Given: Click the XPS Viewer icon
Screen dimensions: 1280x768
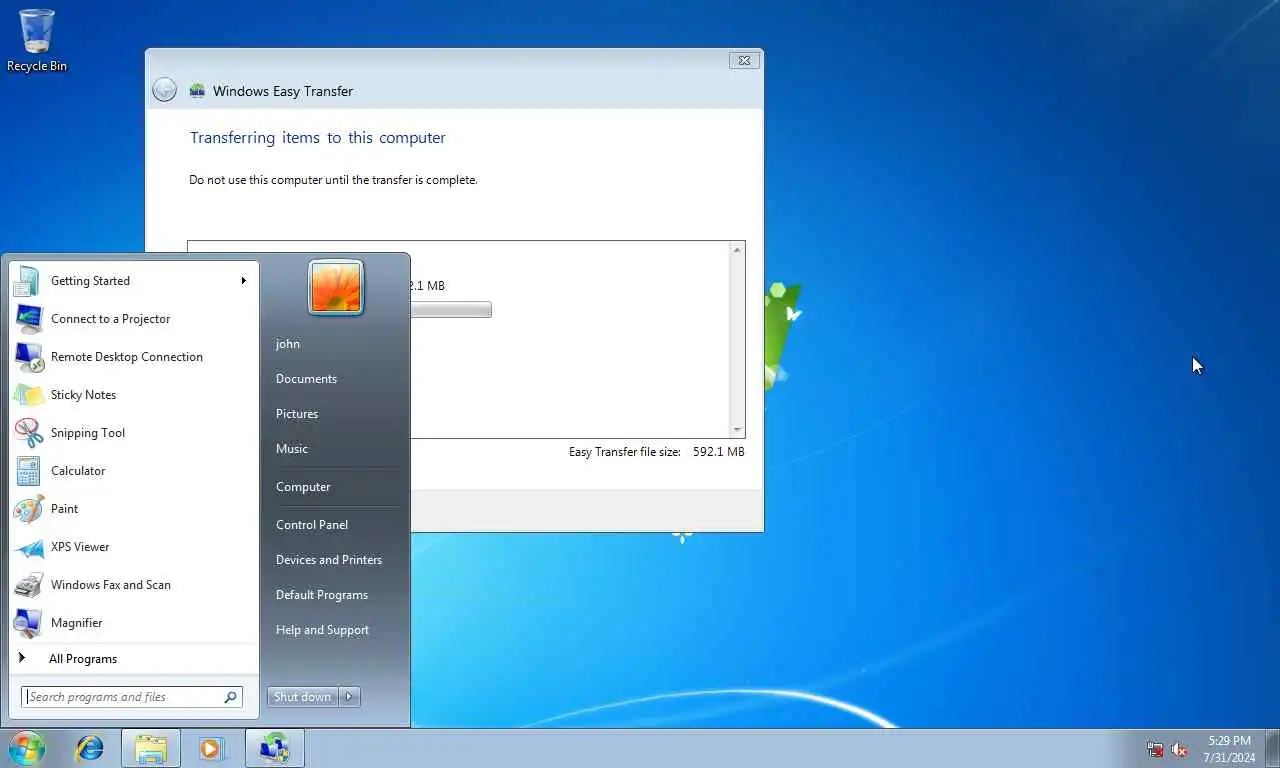Looking at the screenshot, I should pos(27,547).
